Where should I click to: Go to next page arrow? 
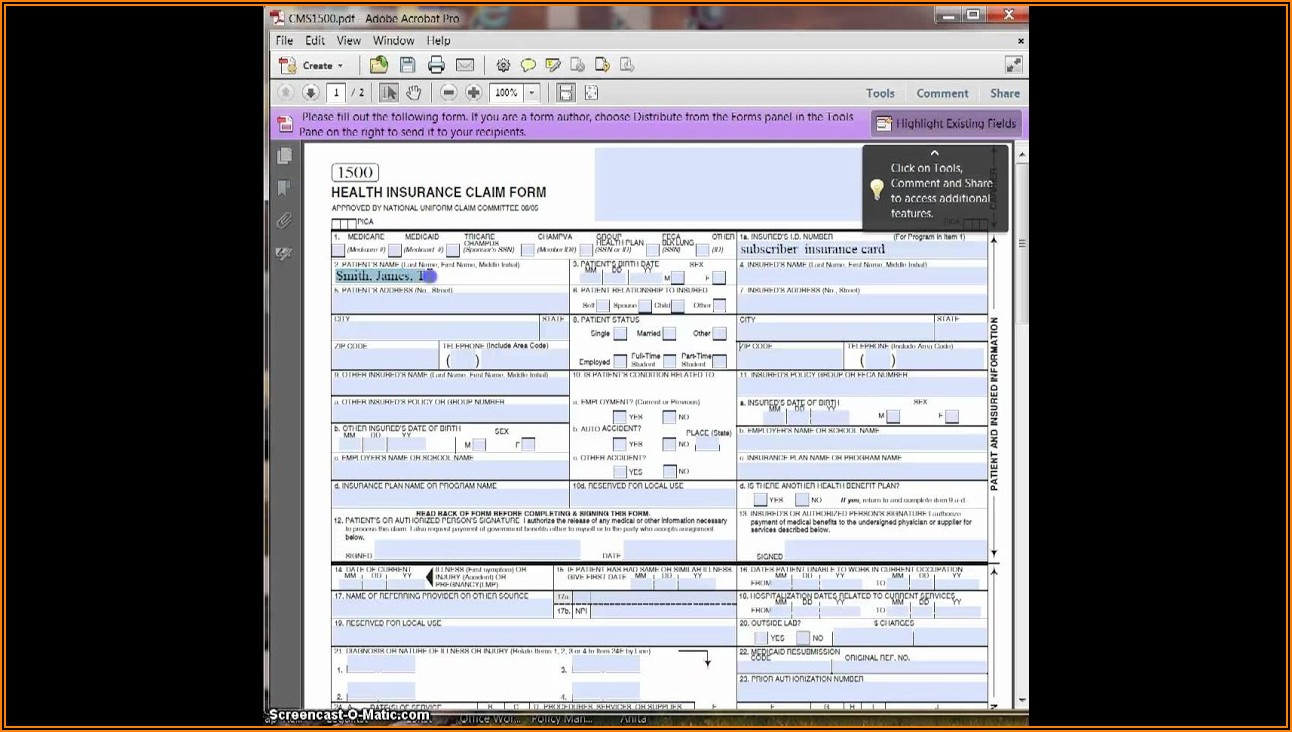click(310, 93)
